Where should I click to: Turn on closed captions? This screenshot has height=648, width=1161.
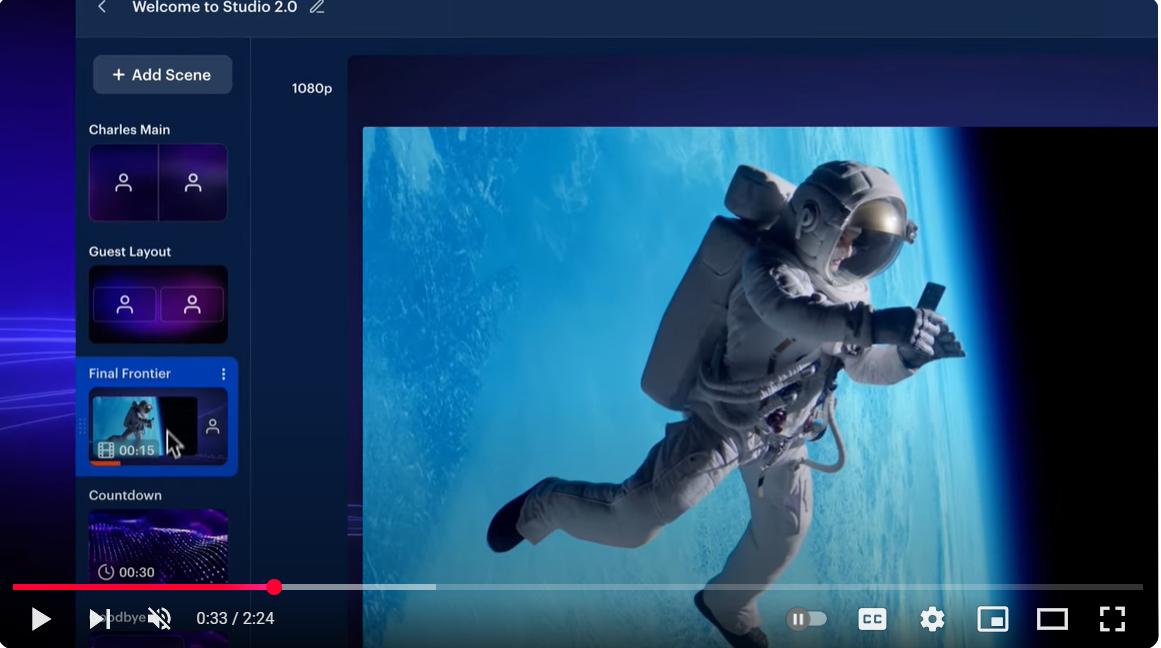[x=872, y=619]
